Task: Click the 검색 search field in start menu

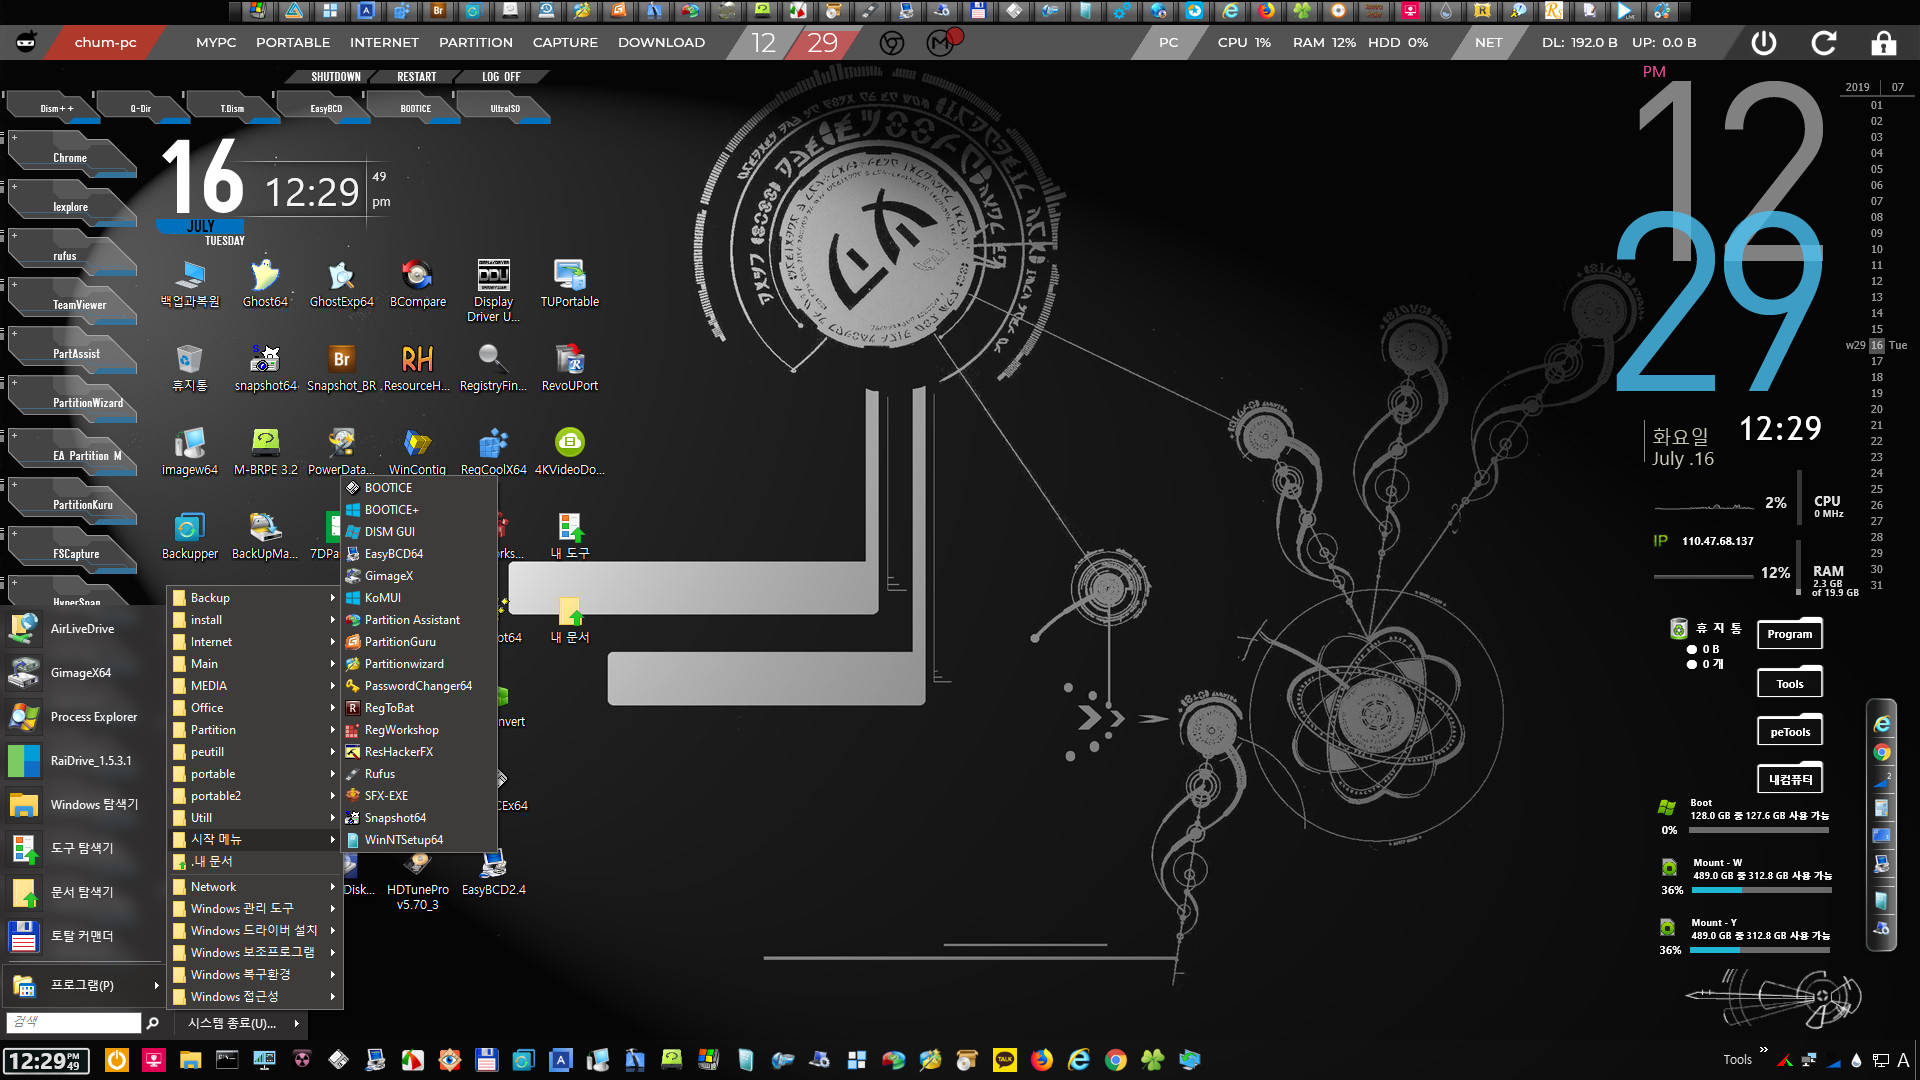Action: 74,1022
